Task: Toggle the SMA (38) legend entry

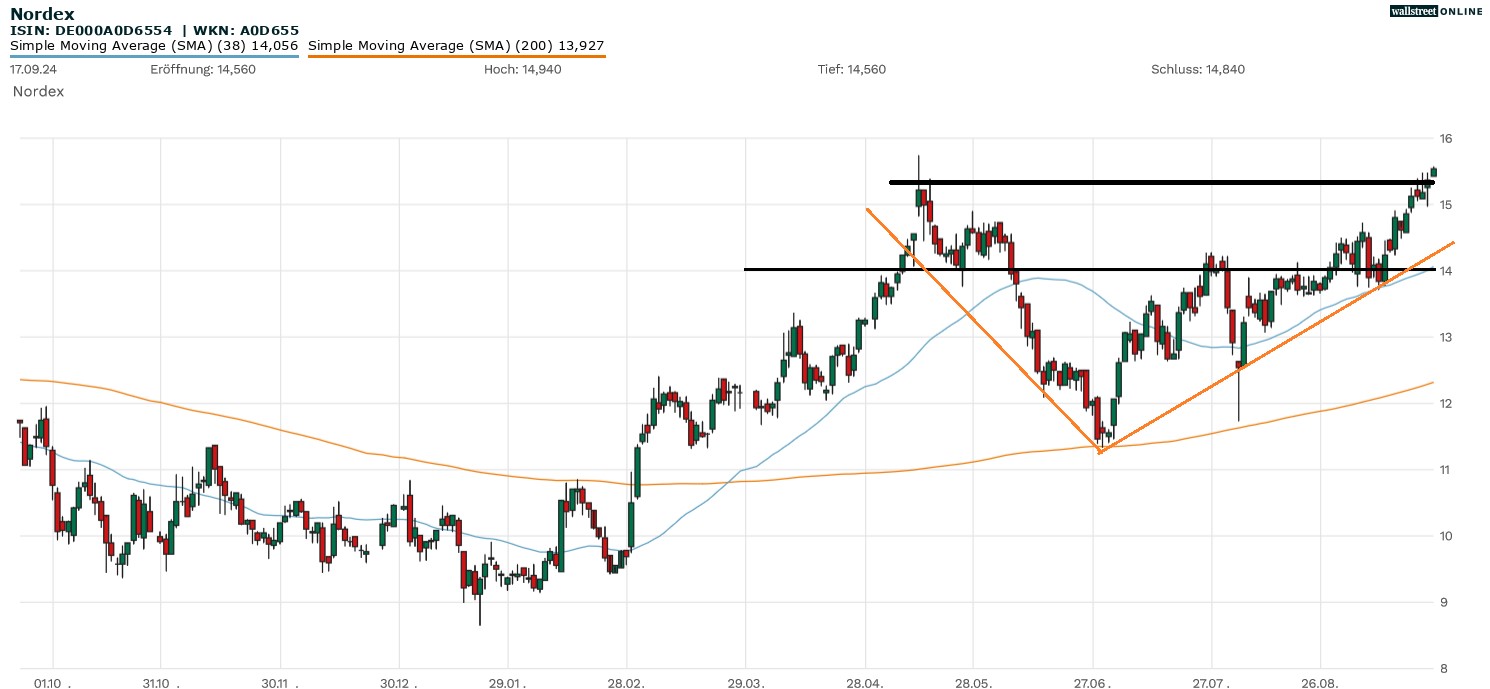Action: pos(154,46)
